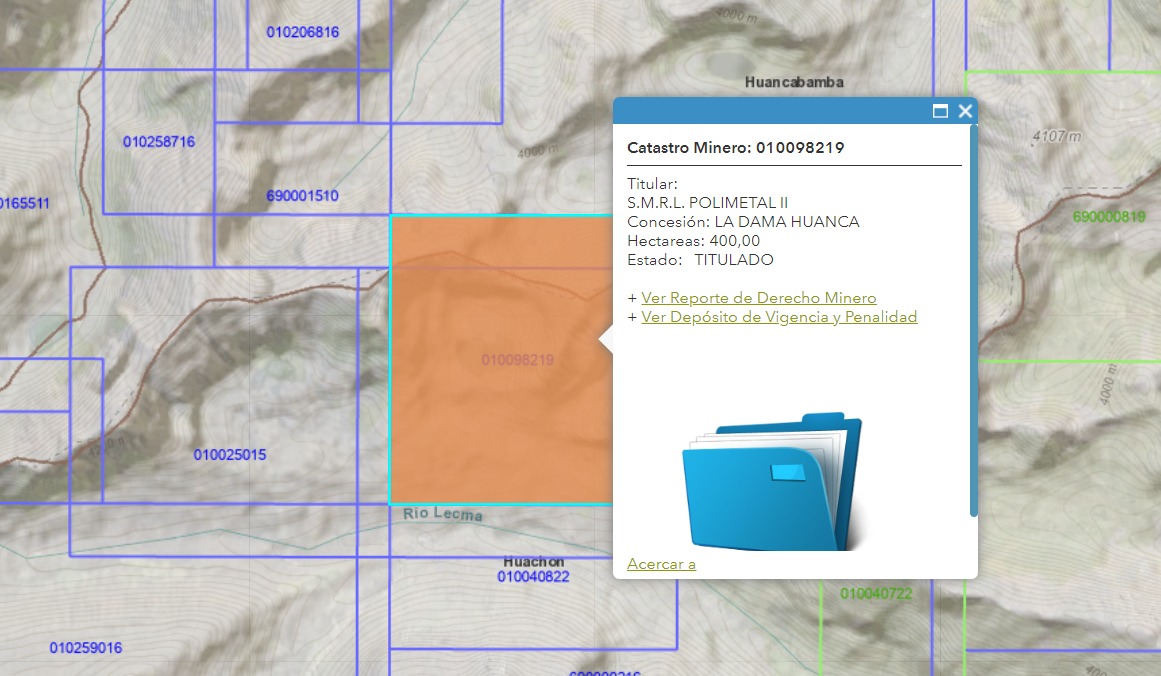The width and height of the screenshot is (1161, 676).
Task: Click the blue folder icon in popup
Action: [x=771, y=480]
